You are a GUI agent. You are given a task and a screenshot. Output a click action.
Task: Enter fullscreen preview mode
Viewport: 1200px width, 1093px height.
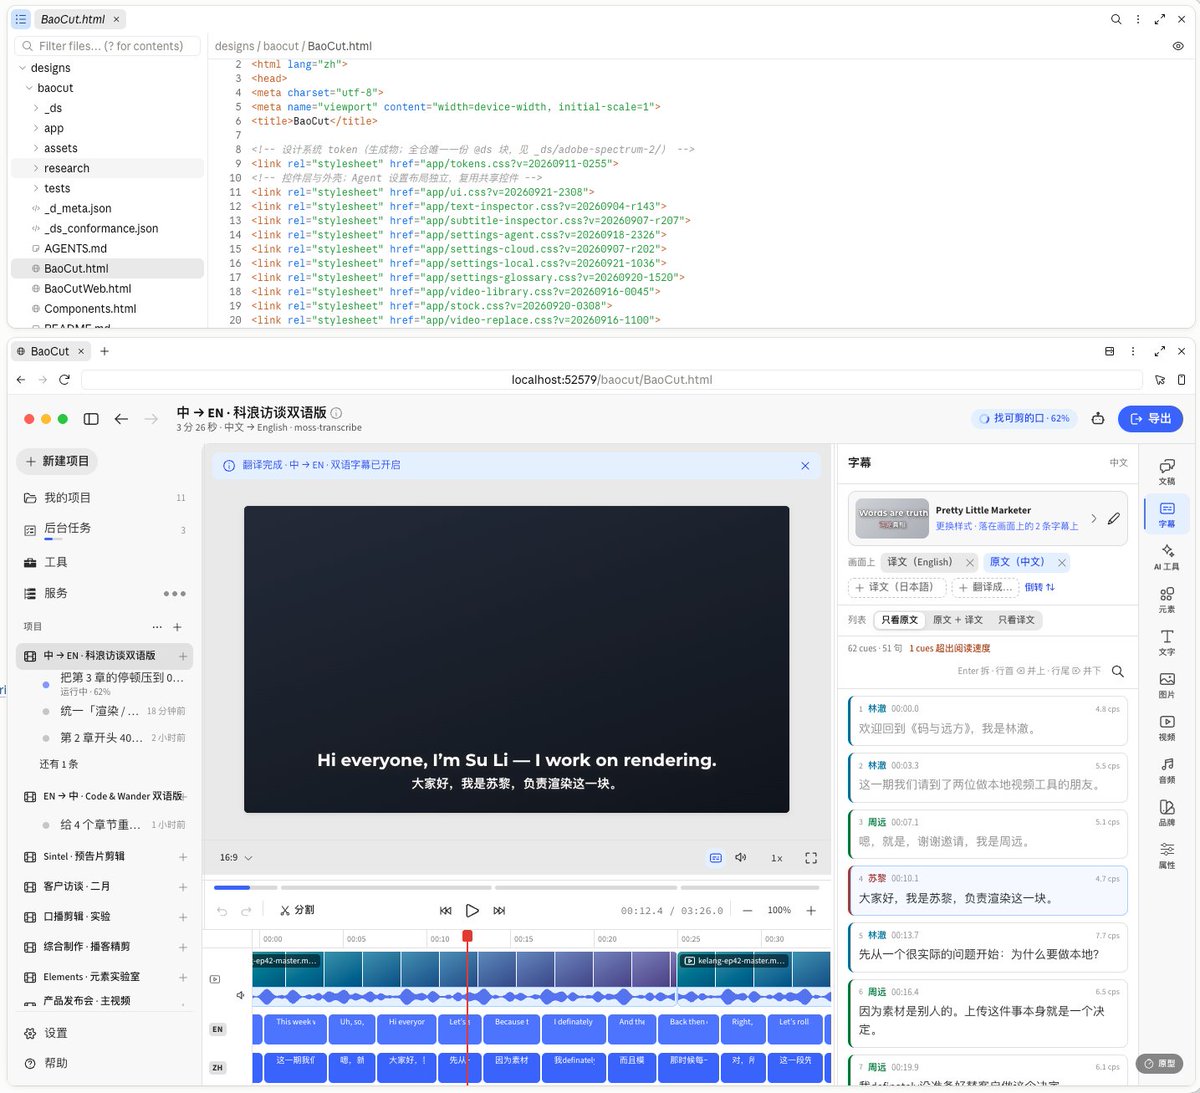click(x=811, y=858)
